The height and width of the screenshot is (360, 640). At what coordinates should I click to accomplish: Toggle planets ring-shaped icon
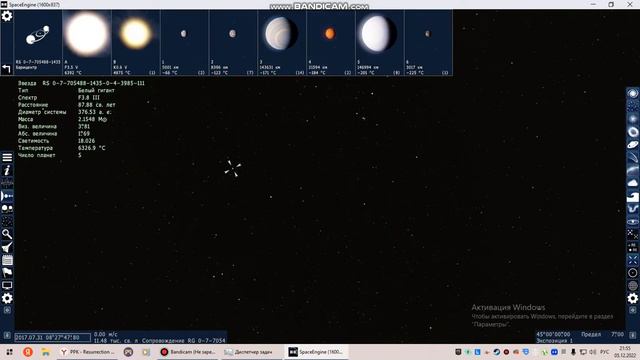pos(633,132)
